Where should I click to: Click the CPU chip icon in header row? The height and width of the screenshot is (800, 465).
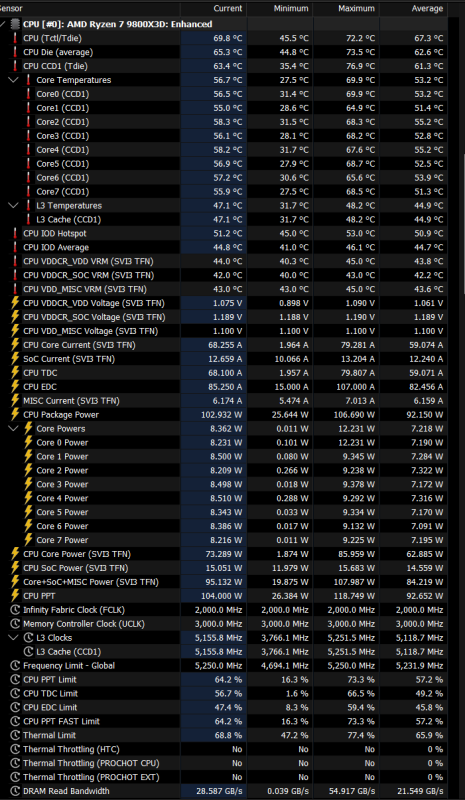coord(15,24)
